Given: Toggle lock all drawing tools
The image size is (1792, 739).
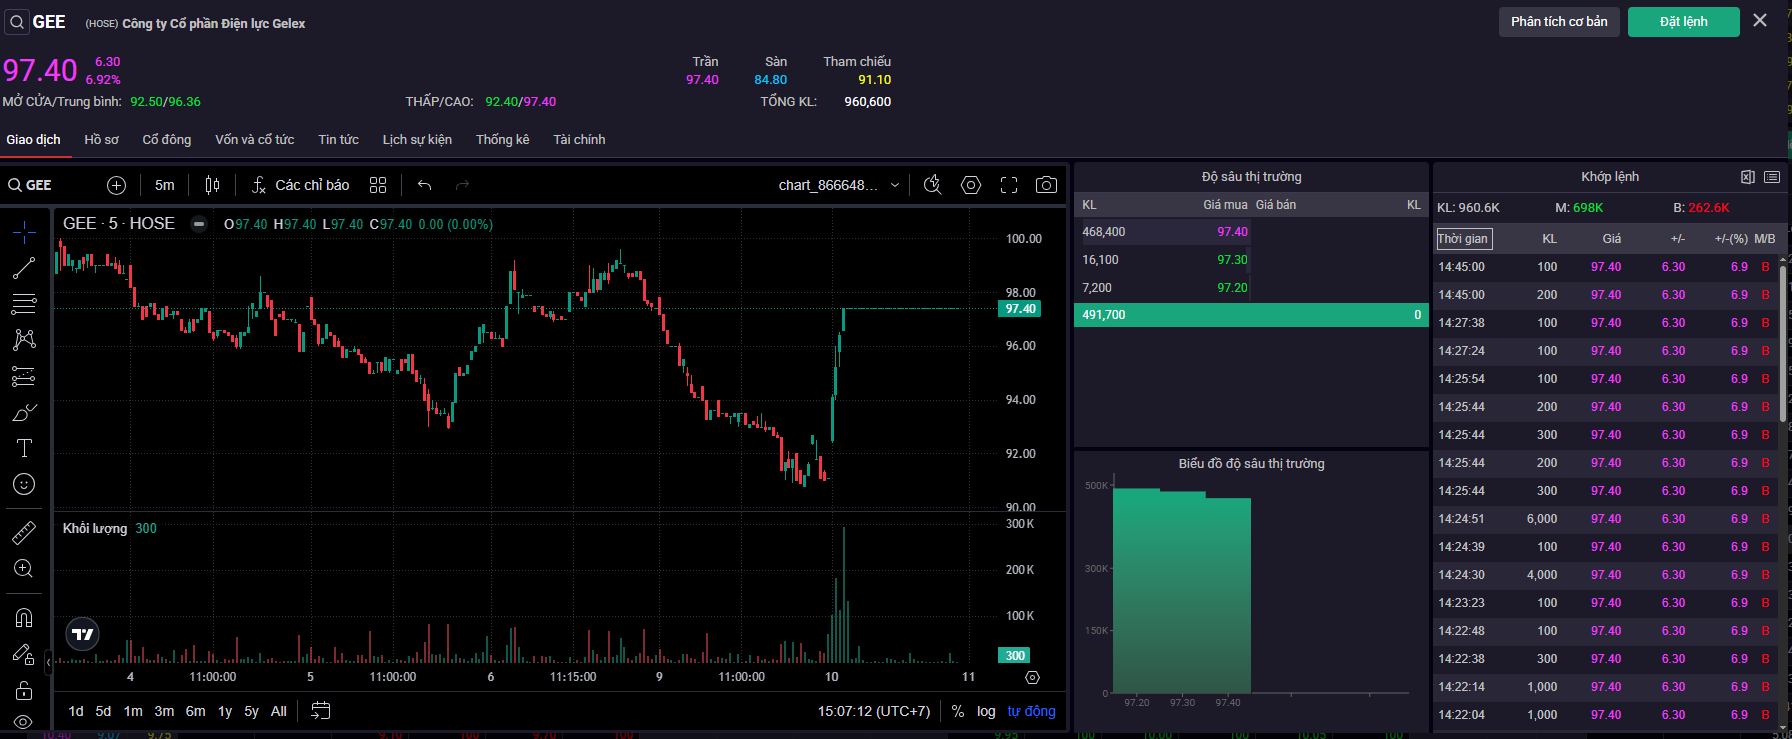Looking at the screenshot, I should pyautogui.click(x=24, y=690).
